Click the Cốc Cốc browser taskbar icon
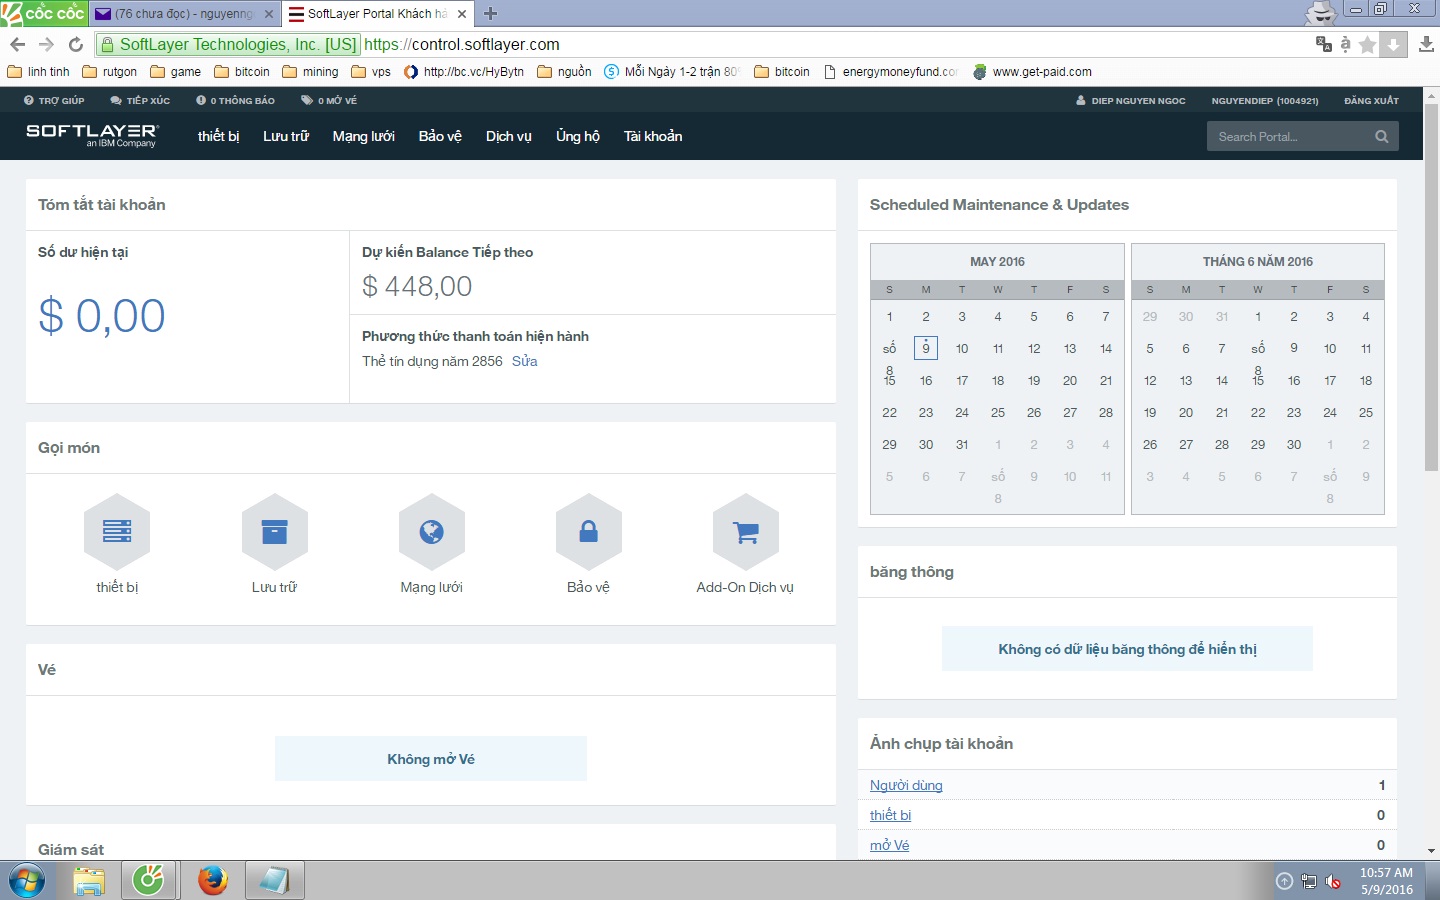Screen dimensions: 1440x900 [149, 881]
